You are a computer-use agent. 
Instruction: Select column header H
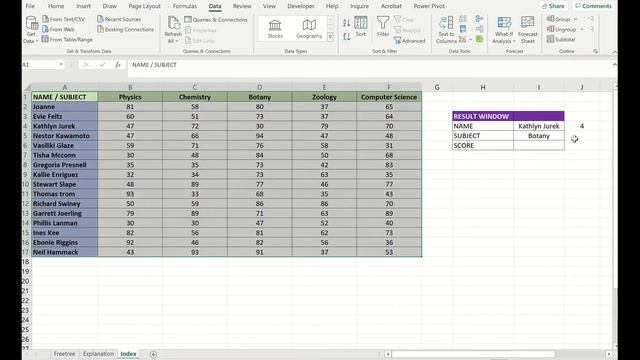pos(483,87)
